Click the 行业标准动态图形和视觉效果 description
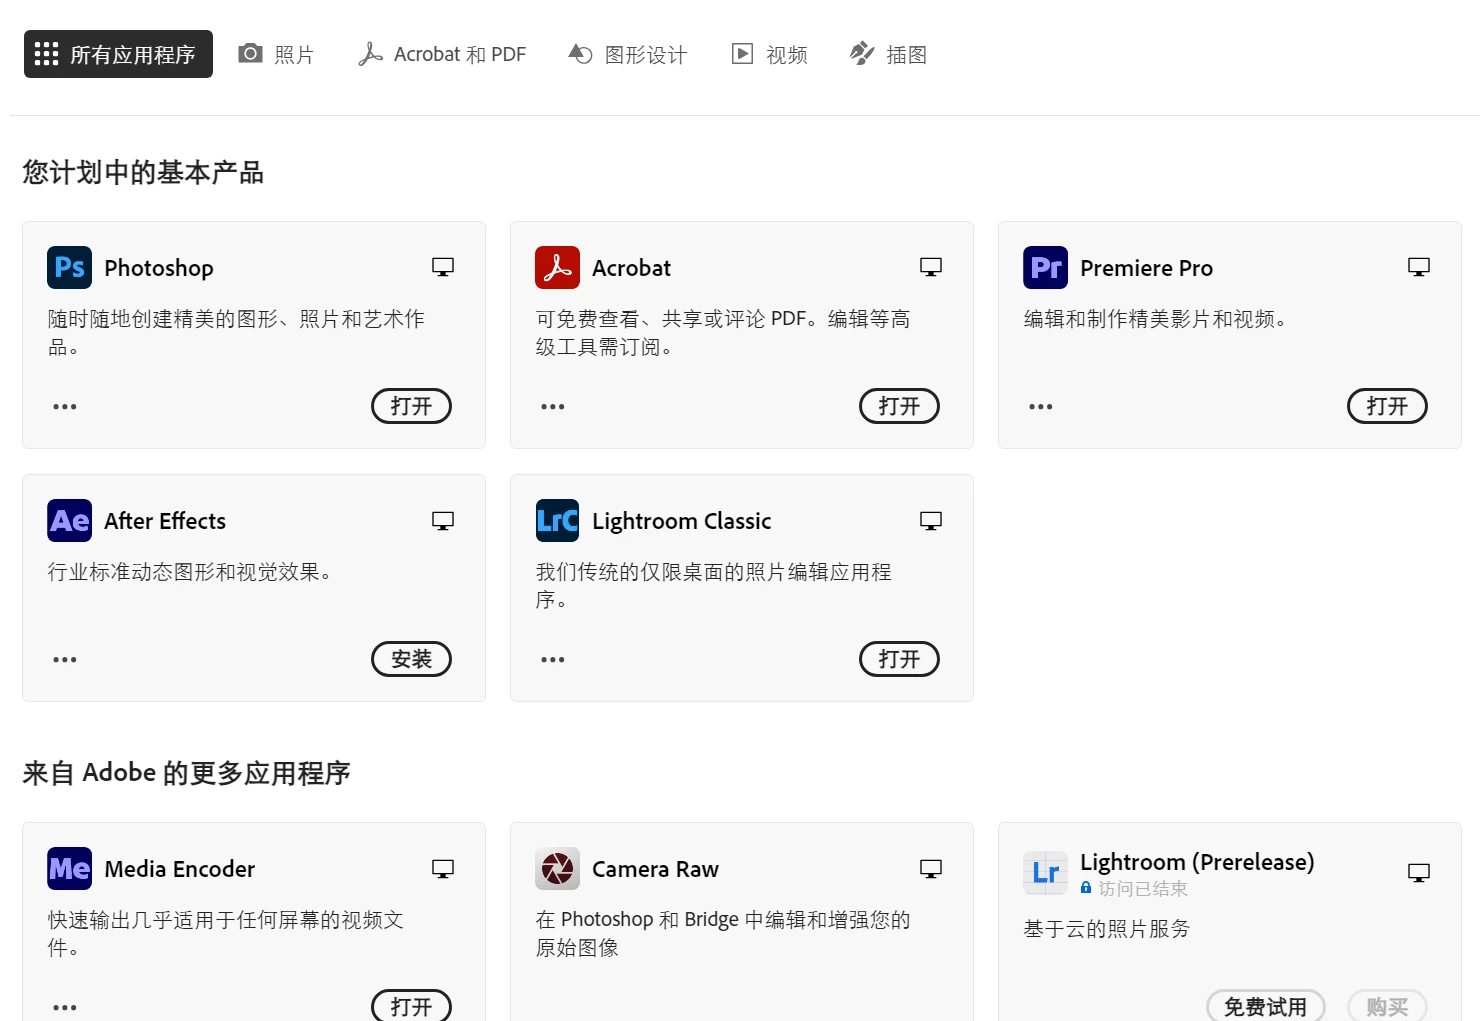 [190, 572]
